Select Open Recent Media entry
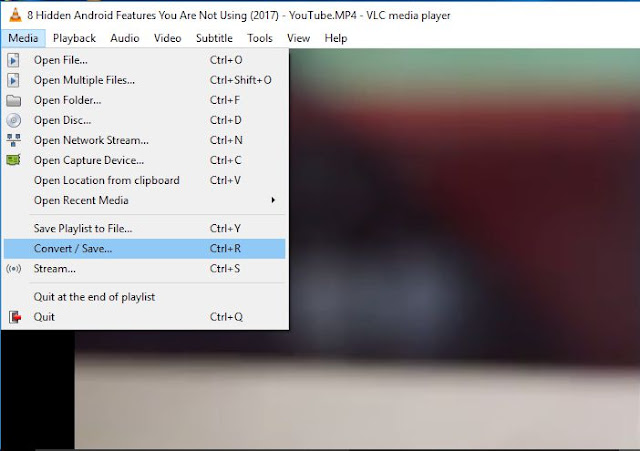 [144, 200]
